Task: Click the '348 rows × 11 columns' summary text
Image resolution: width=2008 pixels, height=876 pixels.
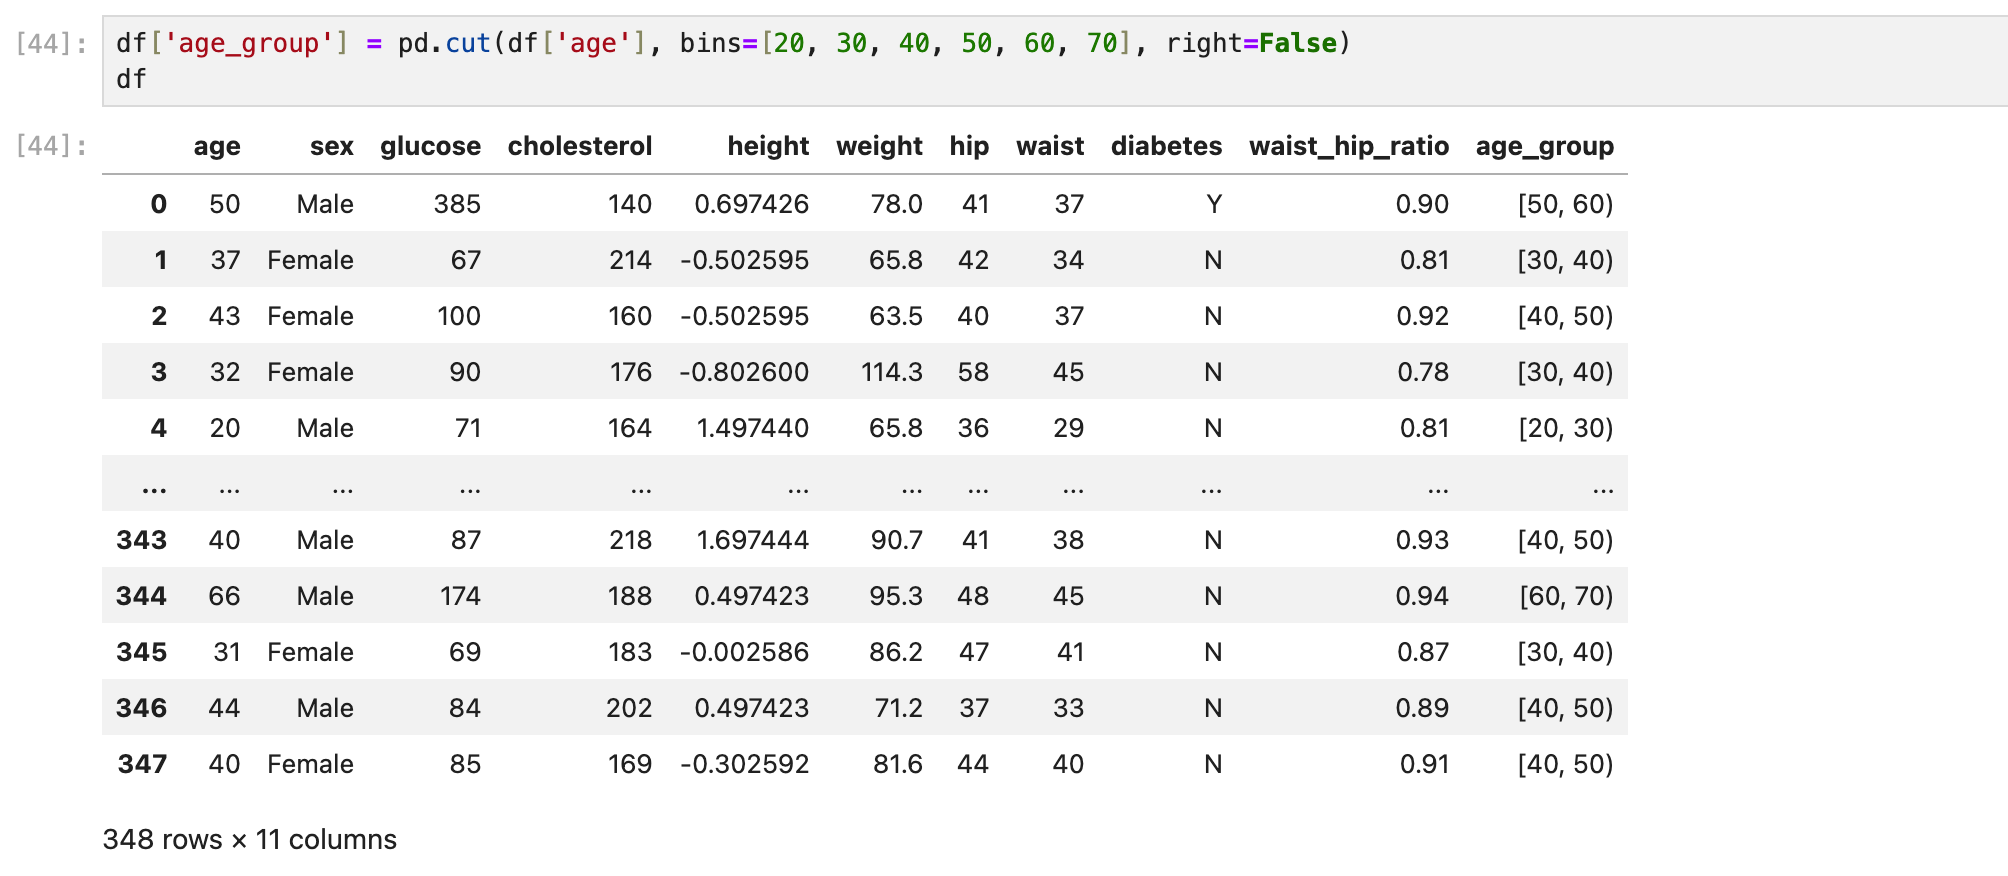Action: point(250,839)
